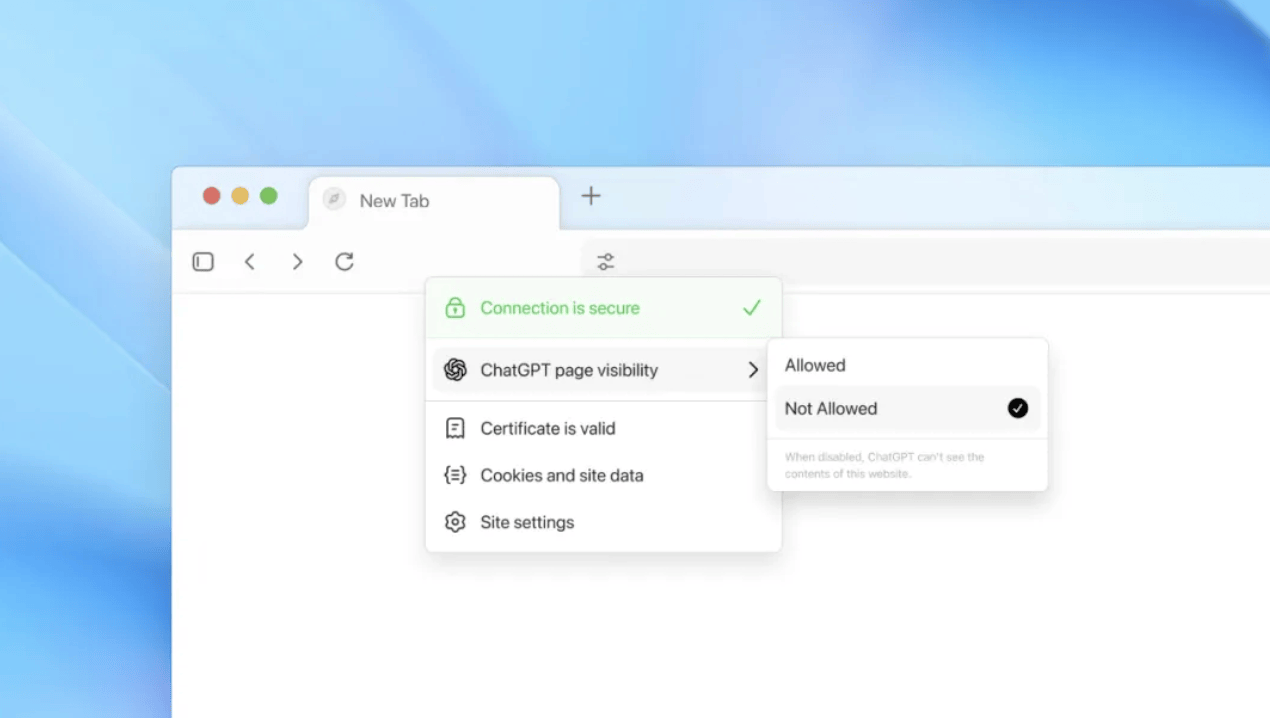Open a new tab with plus button
The height and width of the screenshot is (718, 1270).
pyautogui.click(x=591, y=196)
